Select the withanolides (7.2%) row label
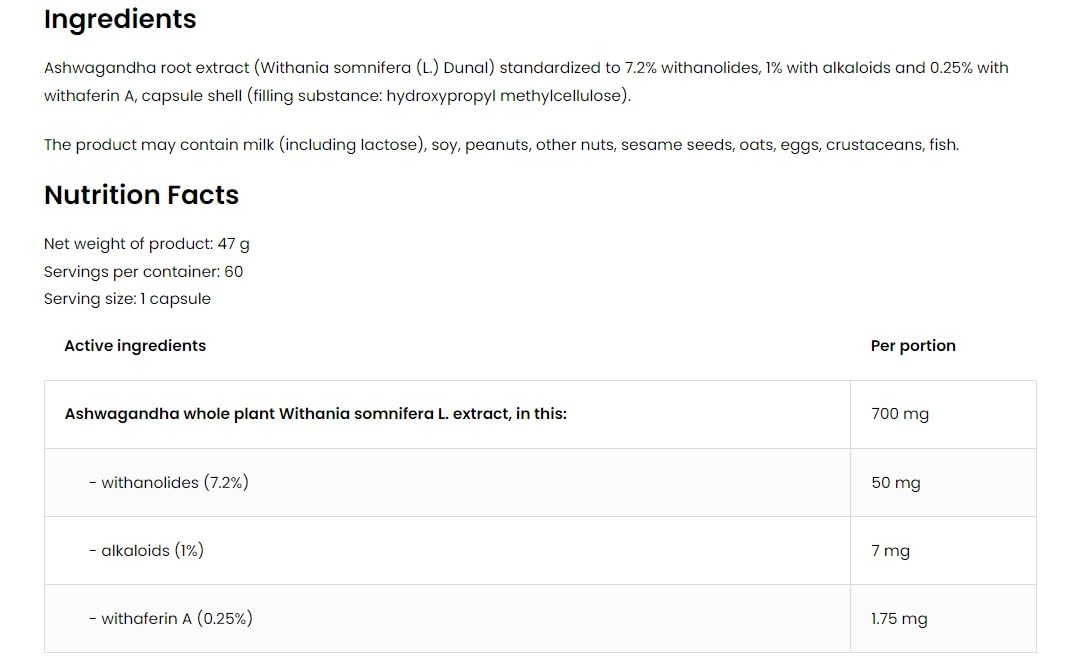The height and width of the screenshot is (658, 1071). pyautogui.click(x=168, y=483)
